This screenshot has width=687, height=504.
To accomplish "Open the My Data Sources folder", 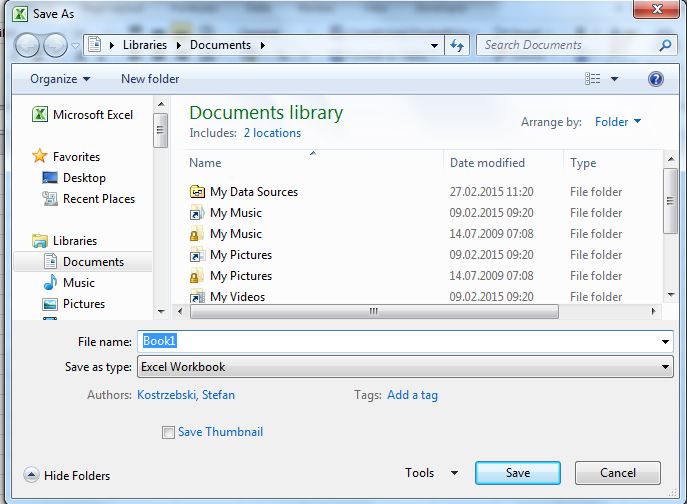I will pos(253,192).
